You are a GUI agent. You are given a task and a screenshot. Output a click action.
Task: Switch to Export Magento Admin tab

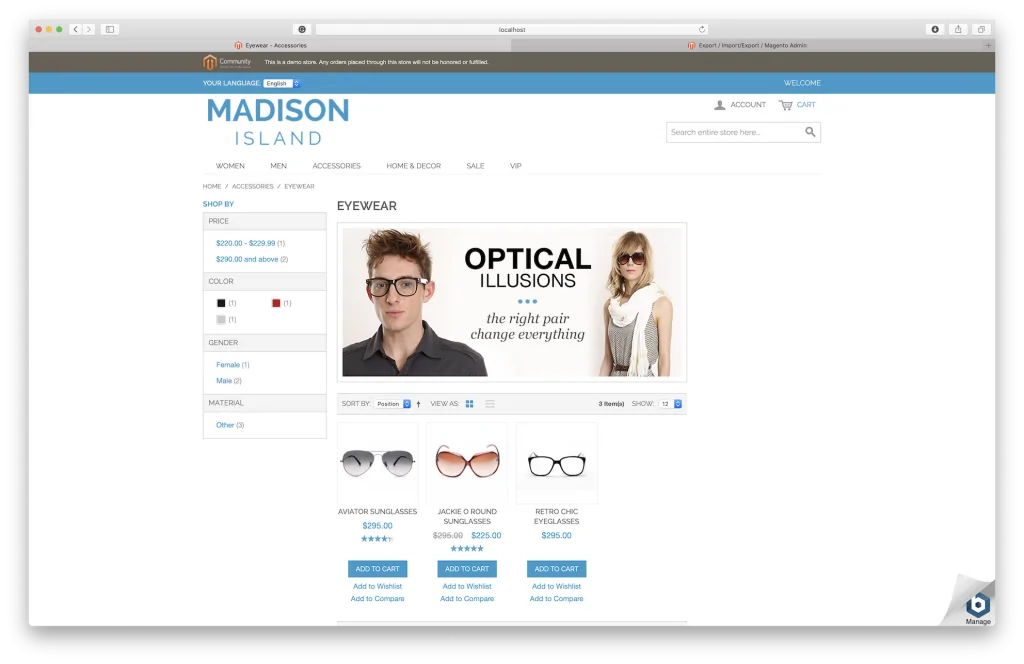click(x=747, y=45)
